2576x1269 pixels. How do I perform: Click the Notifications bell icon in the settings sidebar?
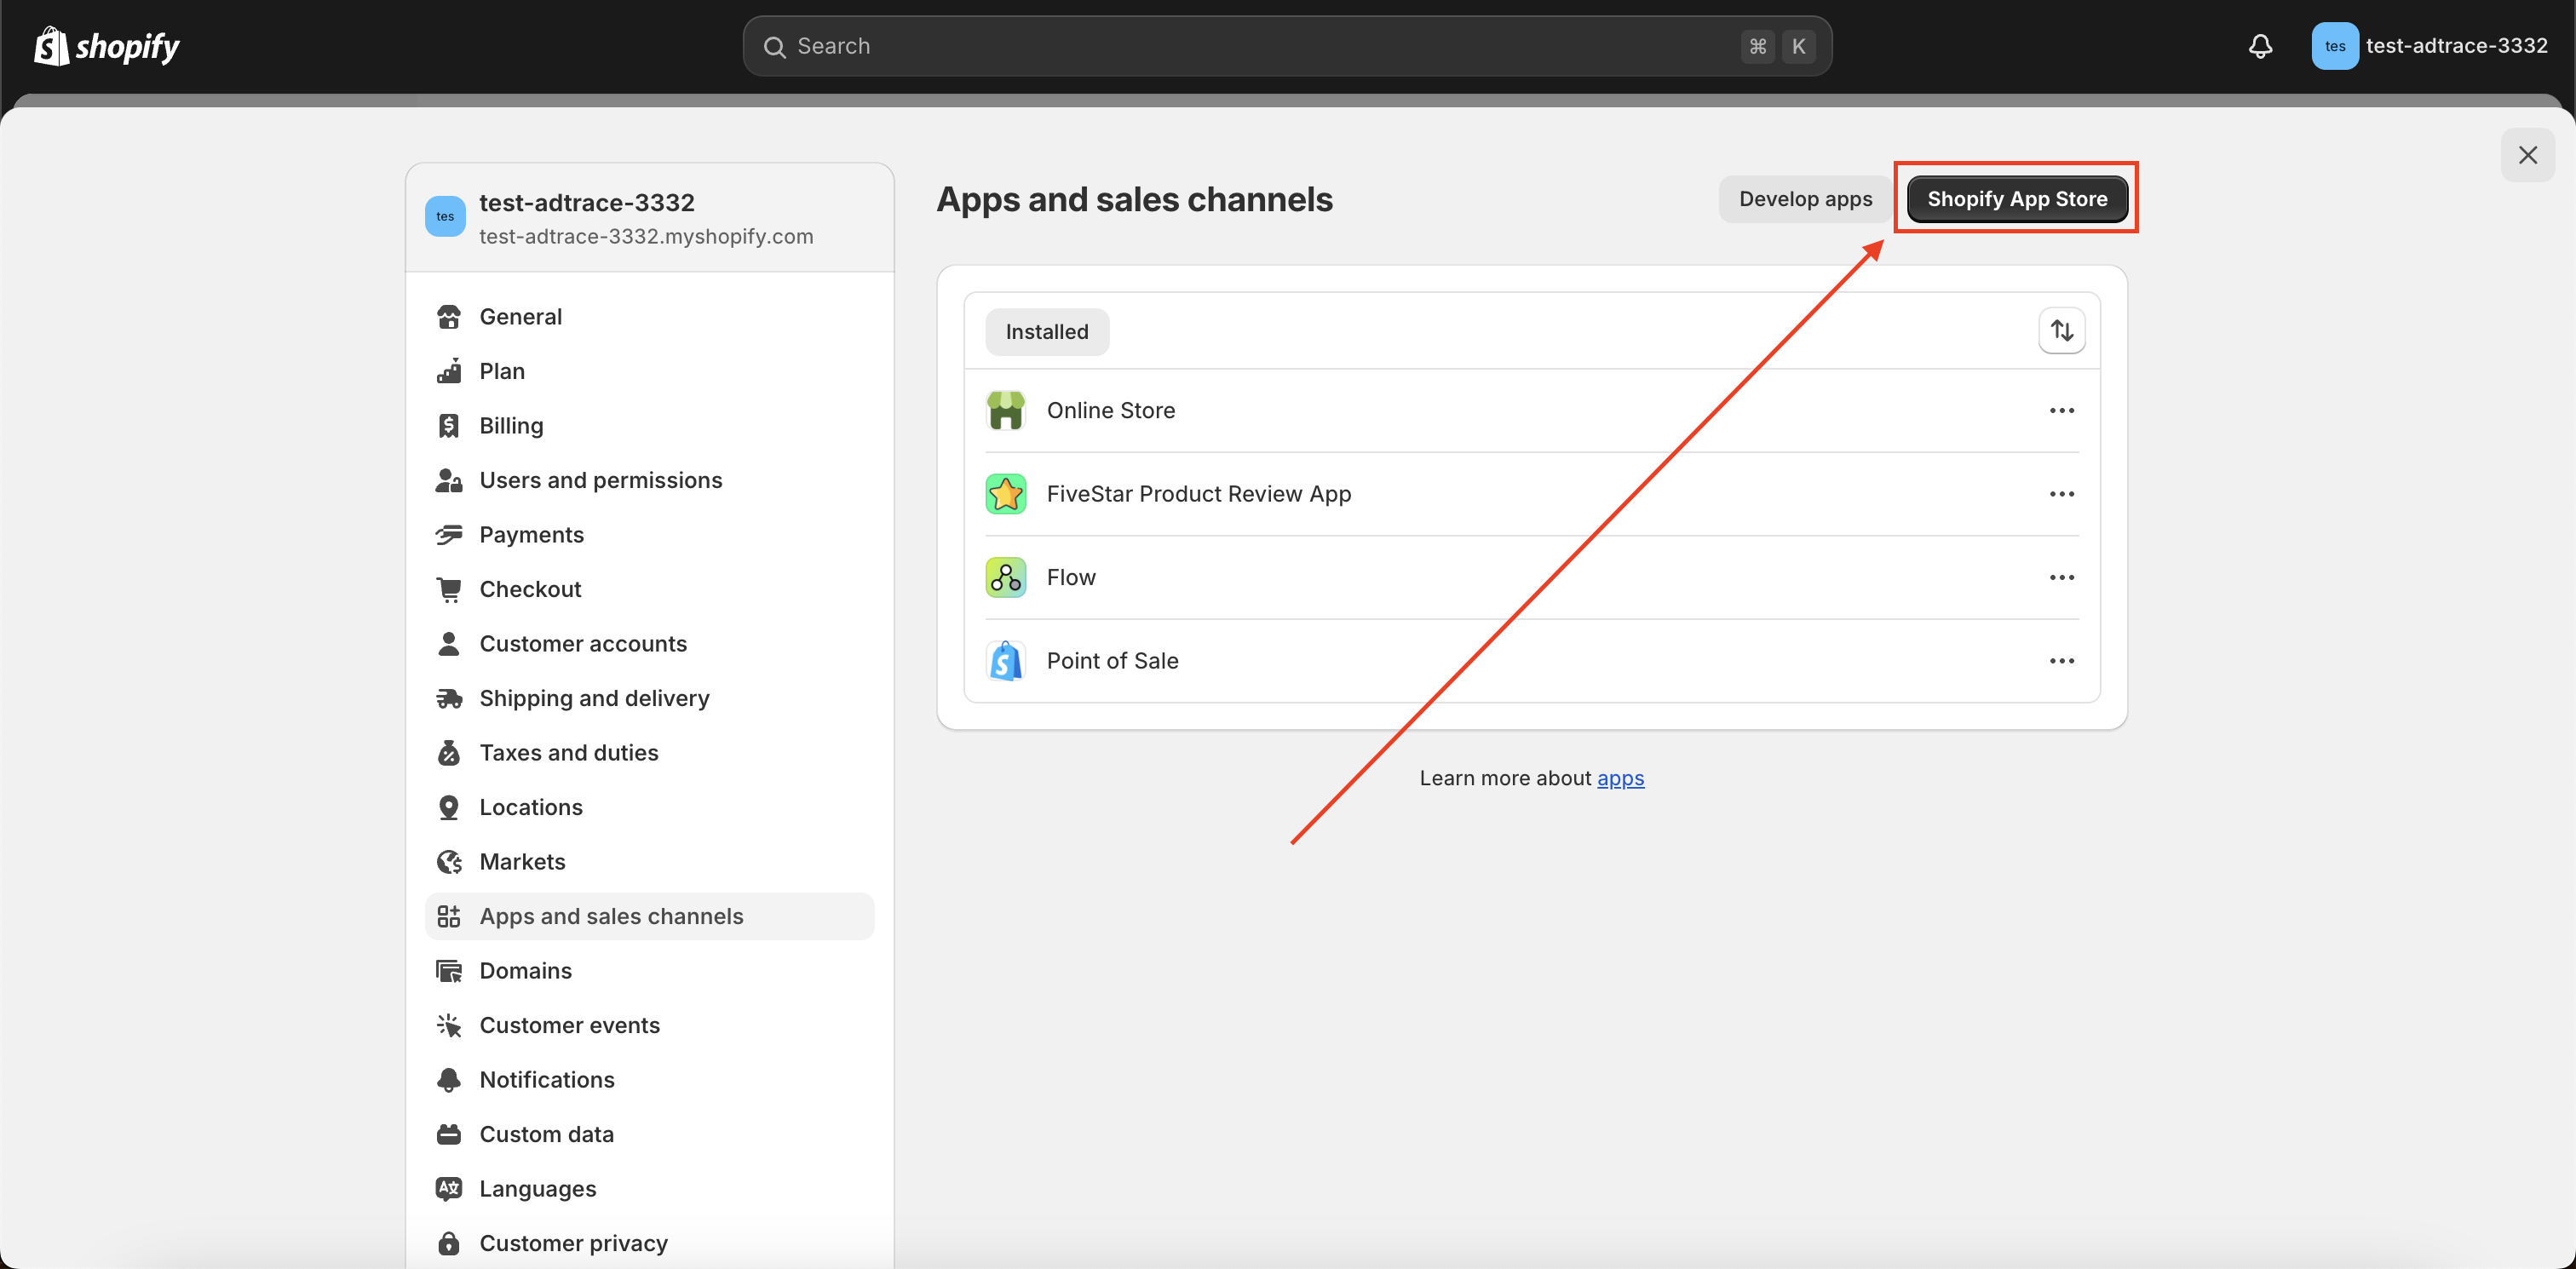(449, 1080)
